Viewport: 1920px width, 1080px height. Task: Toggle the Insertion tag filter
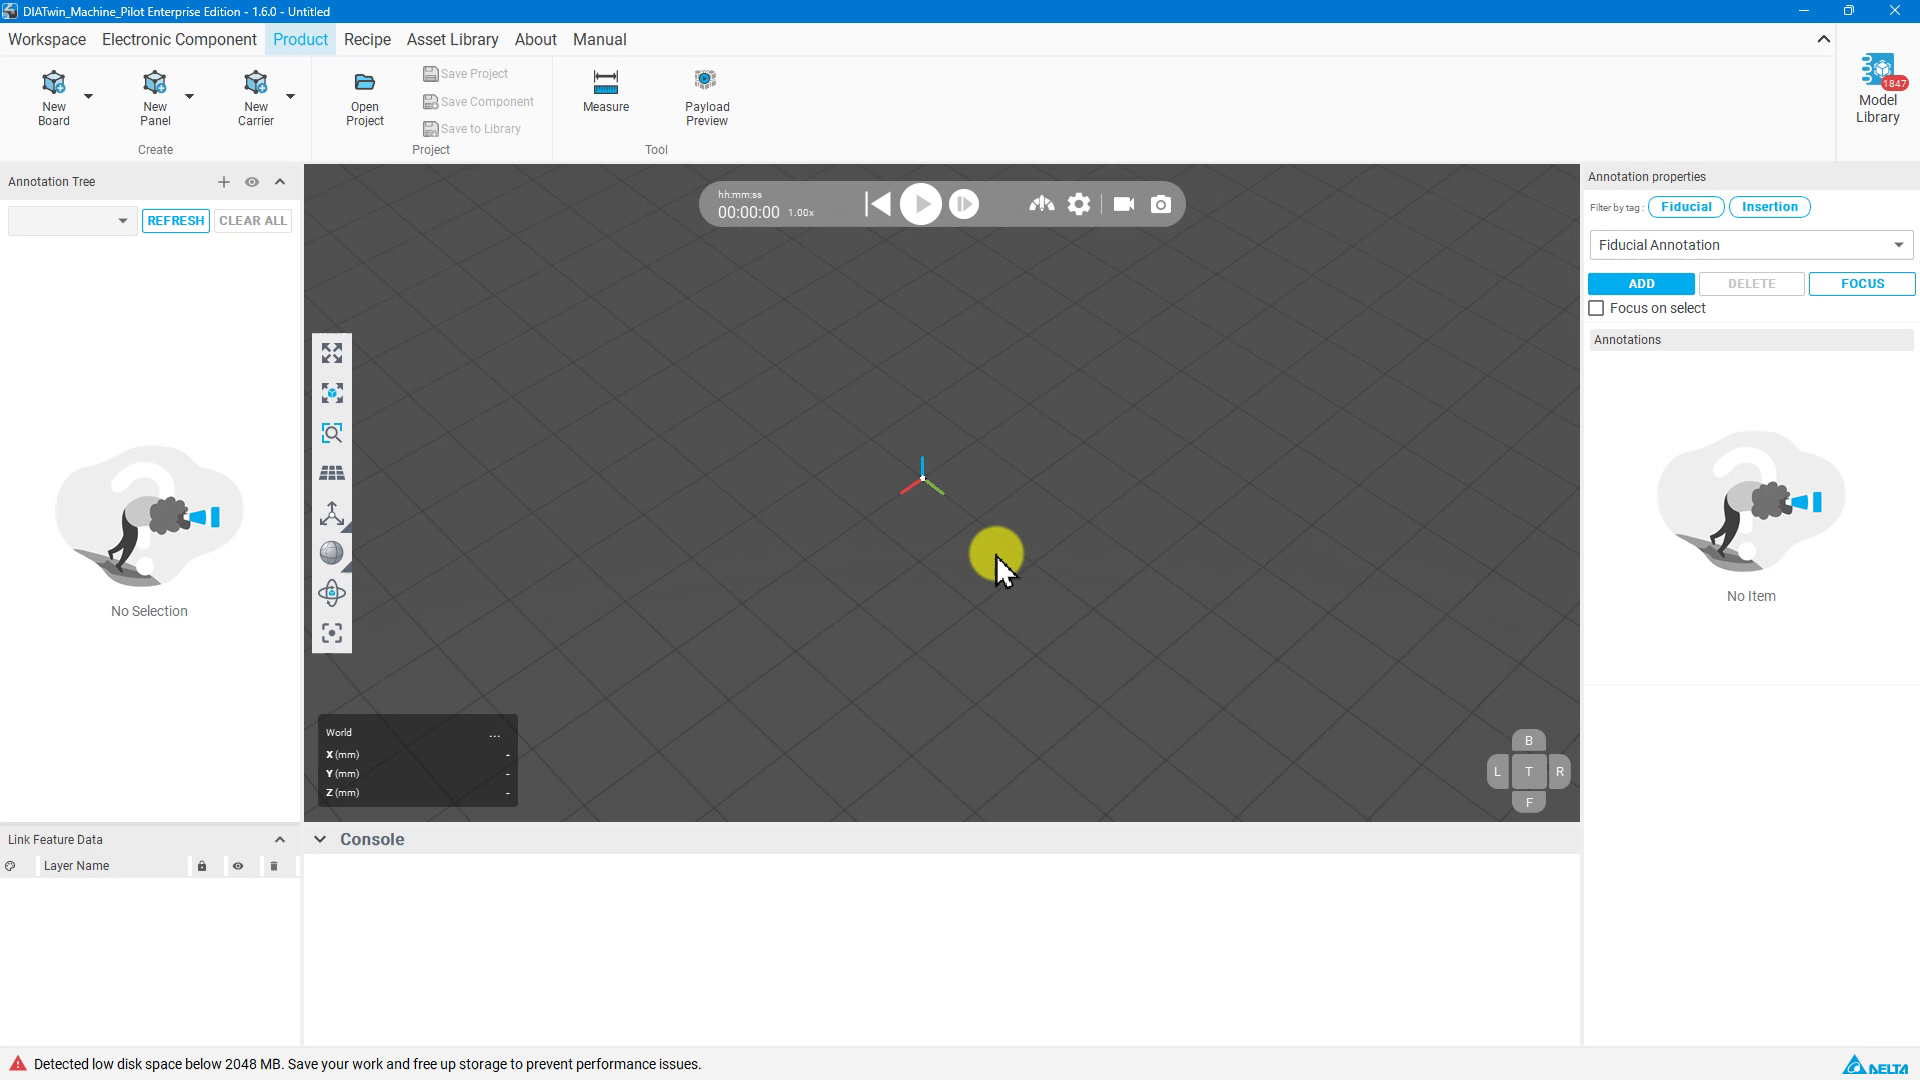[1770, 207]
